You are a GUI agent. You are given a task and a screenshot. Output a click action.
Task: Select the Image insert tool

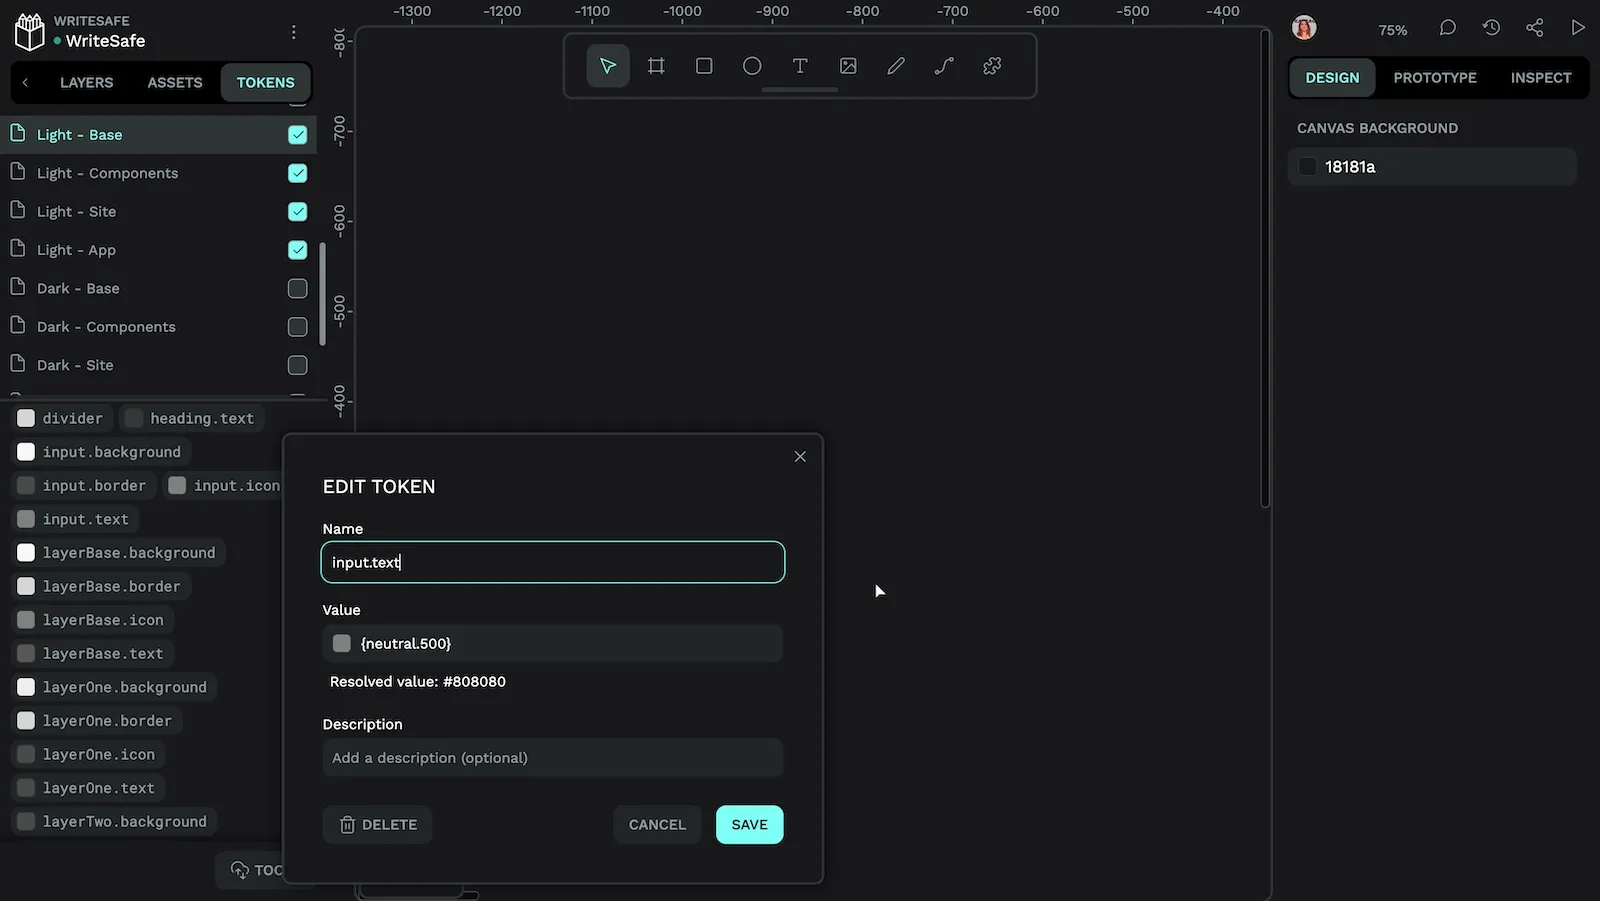(848, 66)
